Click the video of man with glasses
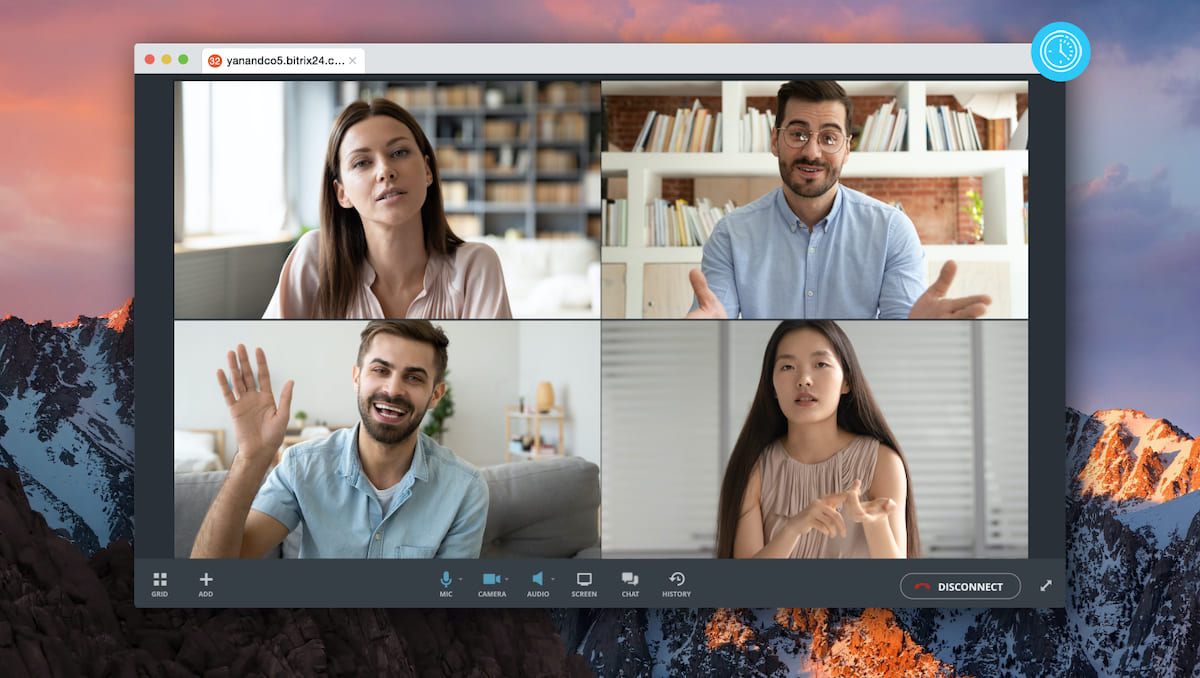The width and height of the screenshot is (1200, 678). point(814,200)
